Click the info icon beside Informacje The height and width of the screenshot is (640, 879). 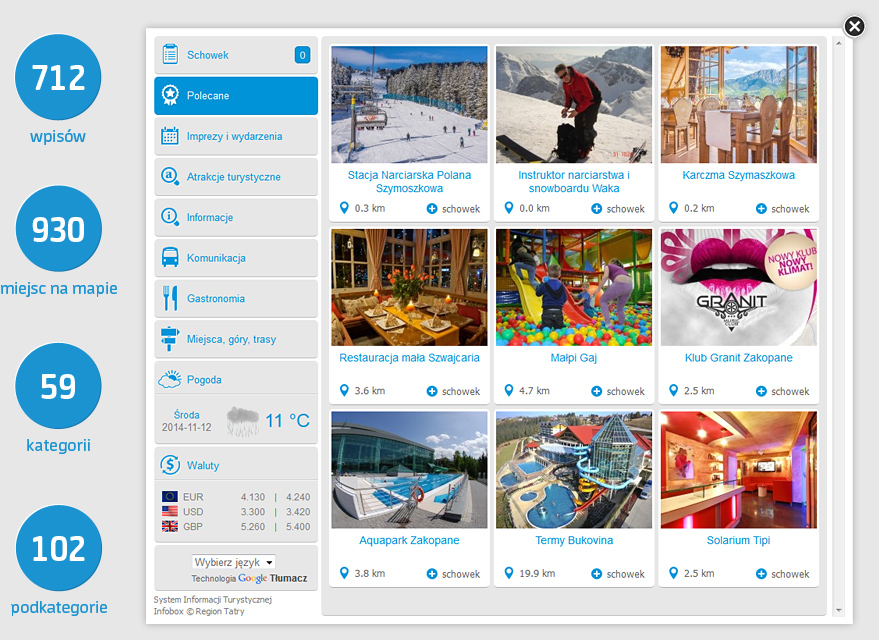(x=170, y=217)
